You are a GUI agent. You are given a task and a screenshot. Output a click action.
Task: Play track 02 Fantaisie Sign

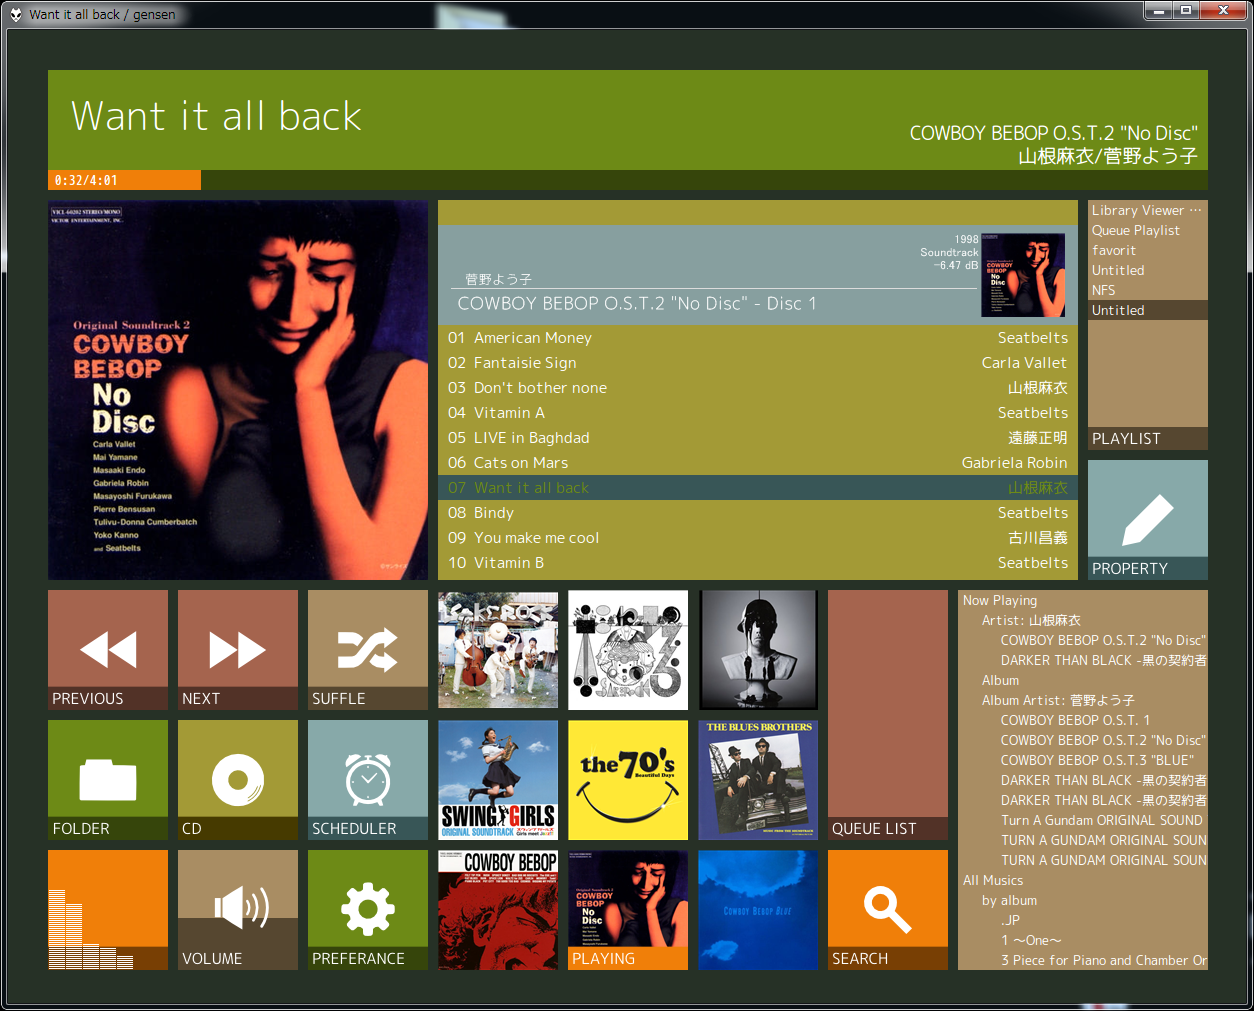pyautogui.click(x=758, y=363)
